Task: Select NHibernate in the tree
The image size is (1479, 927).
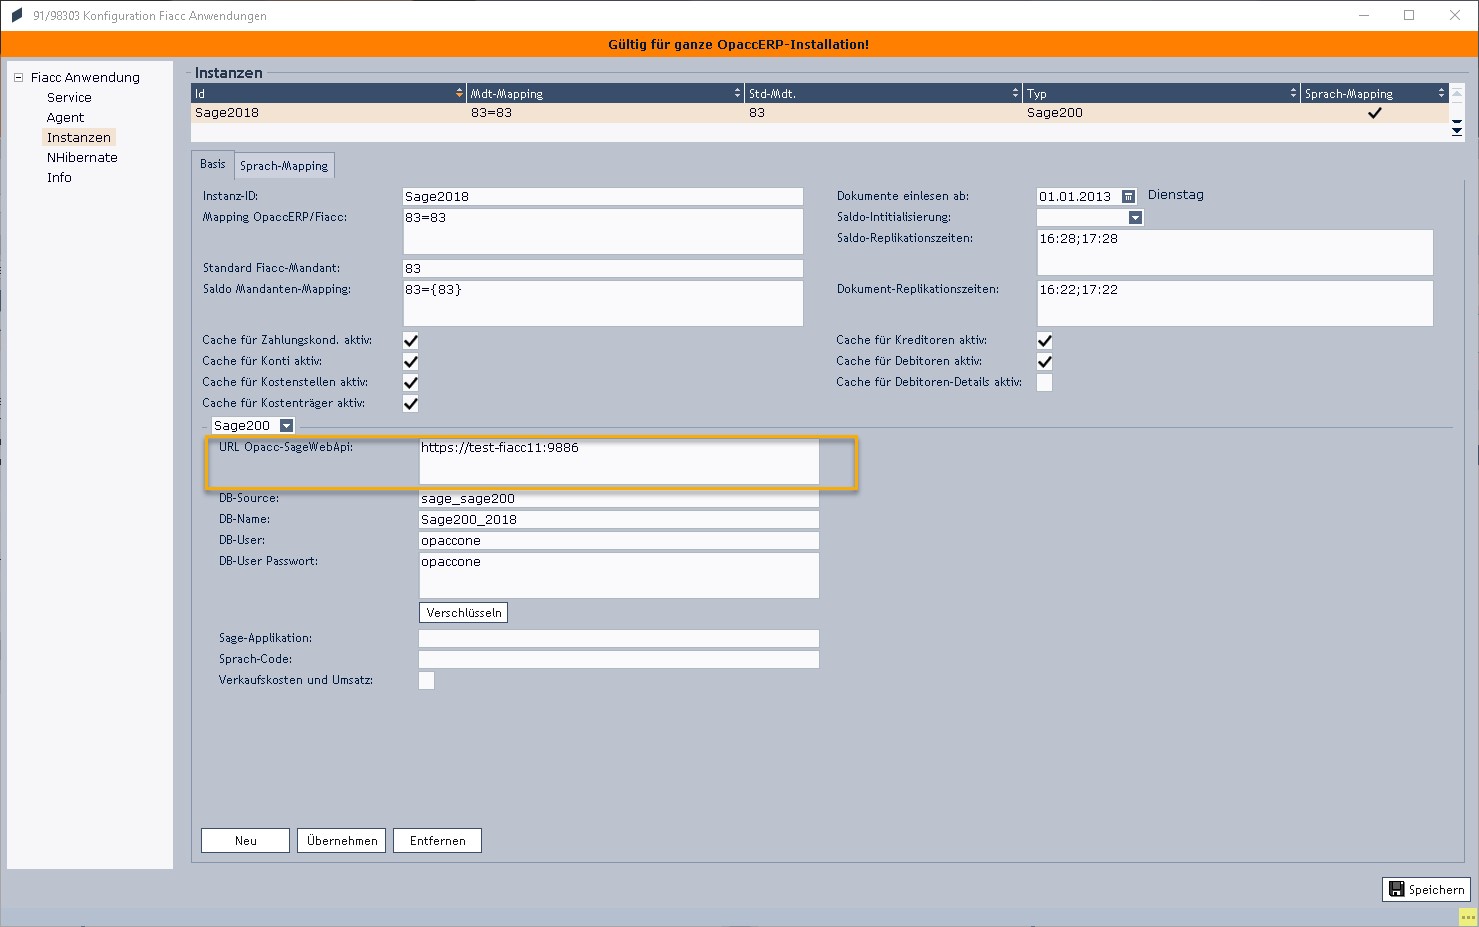Action: pyautogui.click(x=82, y=157)
